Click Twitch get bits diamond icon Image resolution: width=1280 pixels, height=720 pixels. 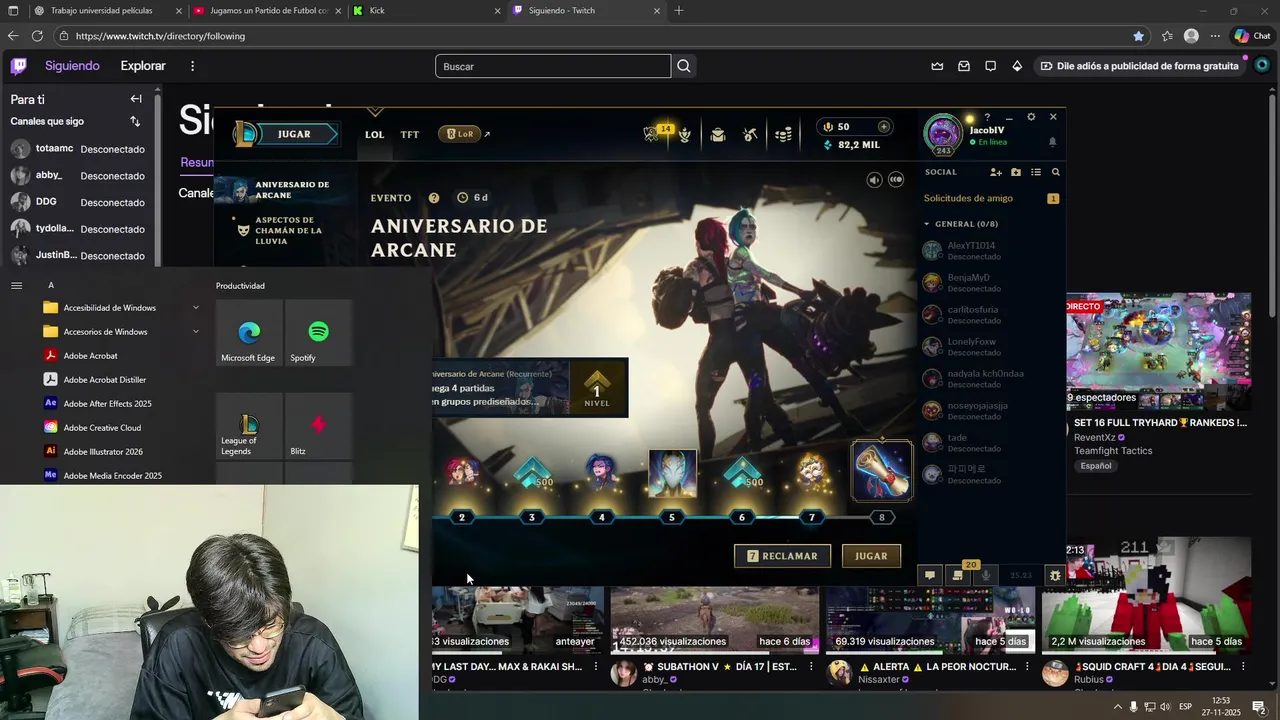pyautogui.click(x=1017, y=66)
